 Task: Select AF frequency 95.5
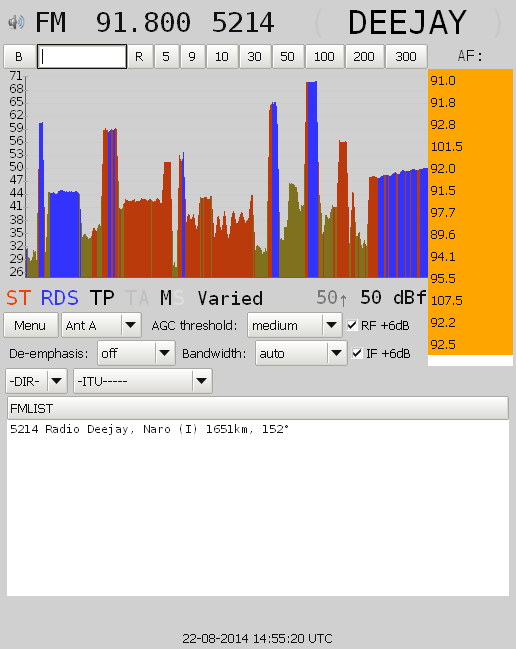[x=470, y=278]
